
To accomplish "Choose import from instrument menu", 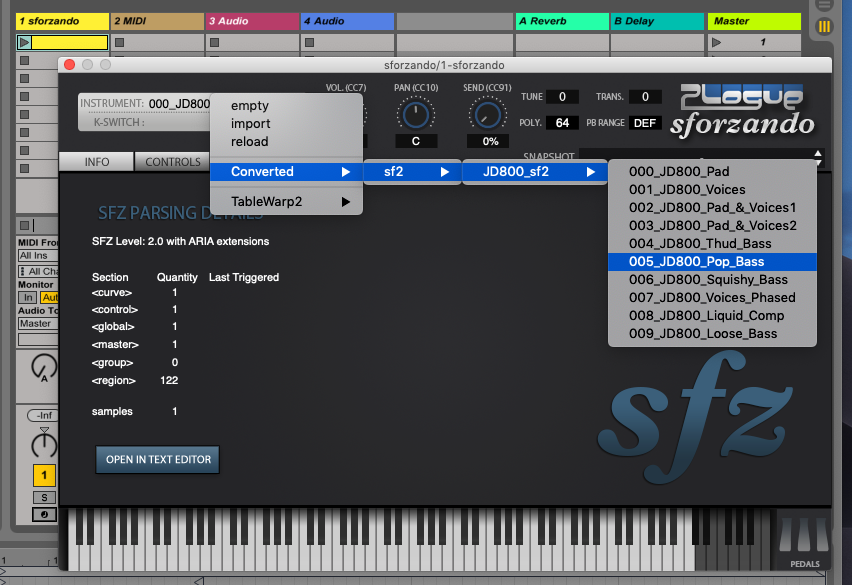I will click(286, 123).
